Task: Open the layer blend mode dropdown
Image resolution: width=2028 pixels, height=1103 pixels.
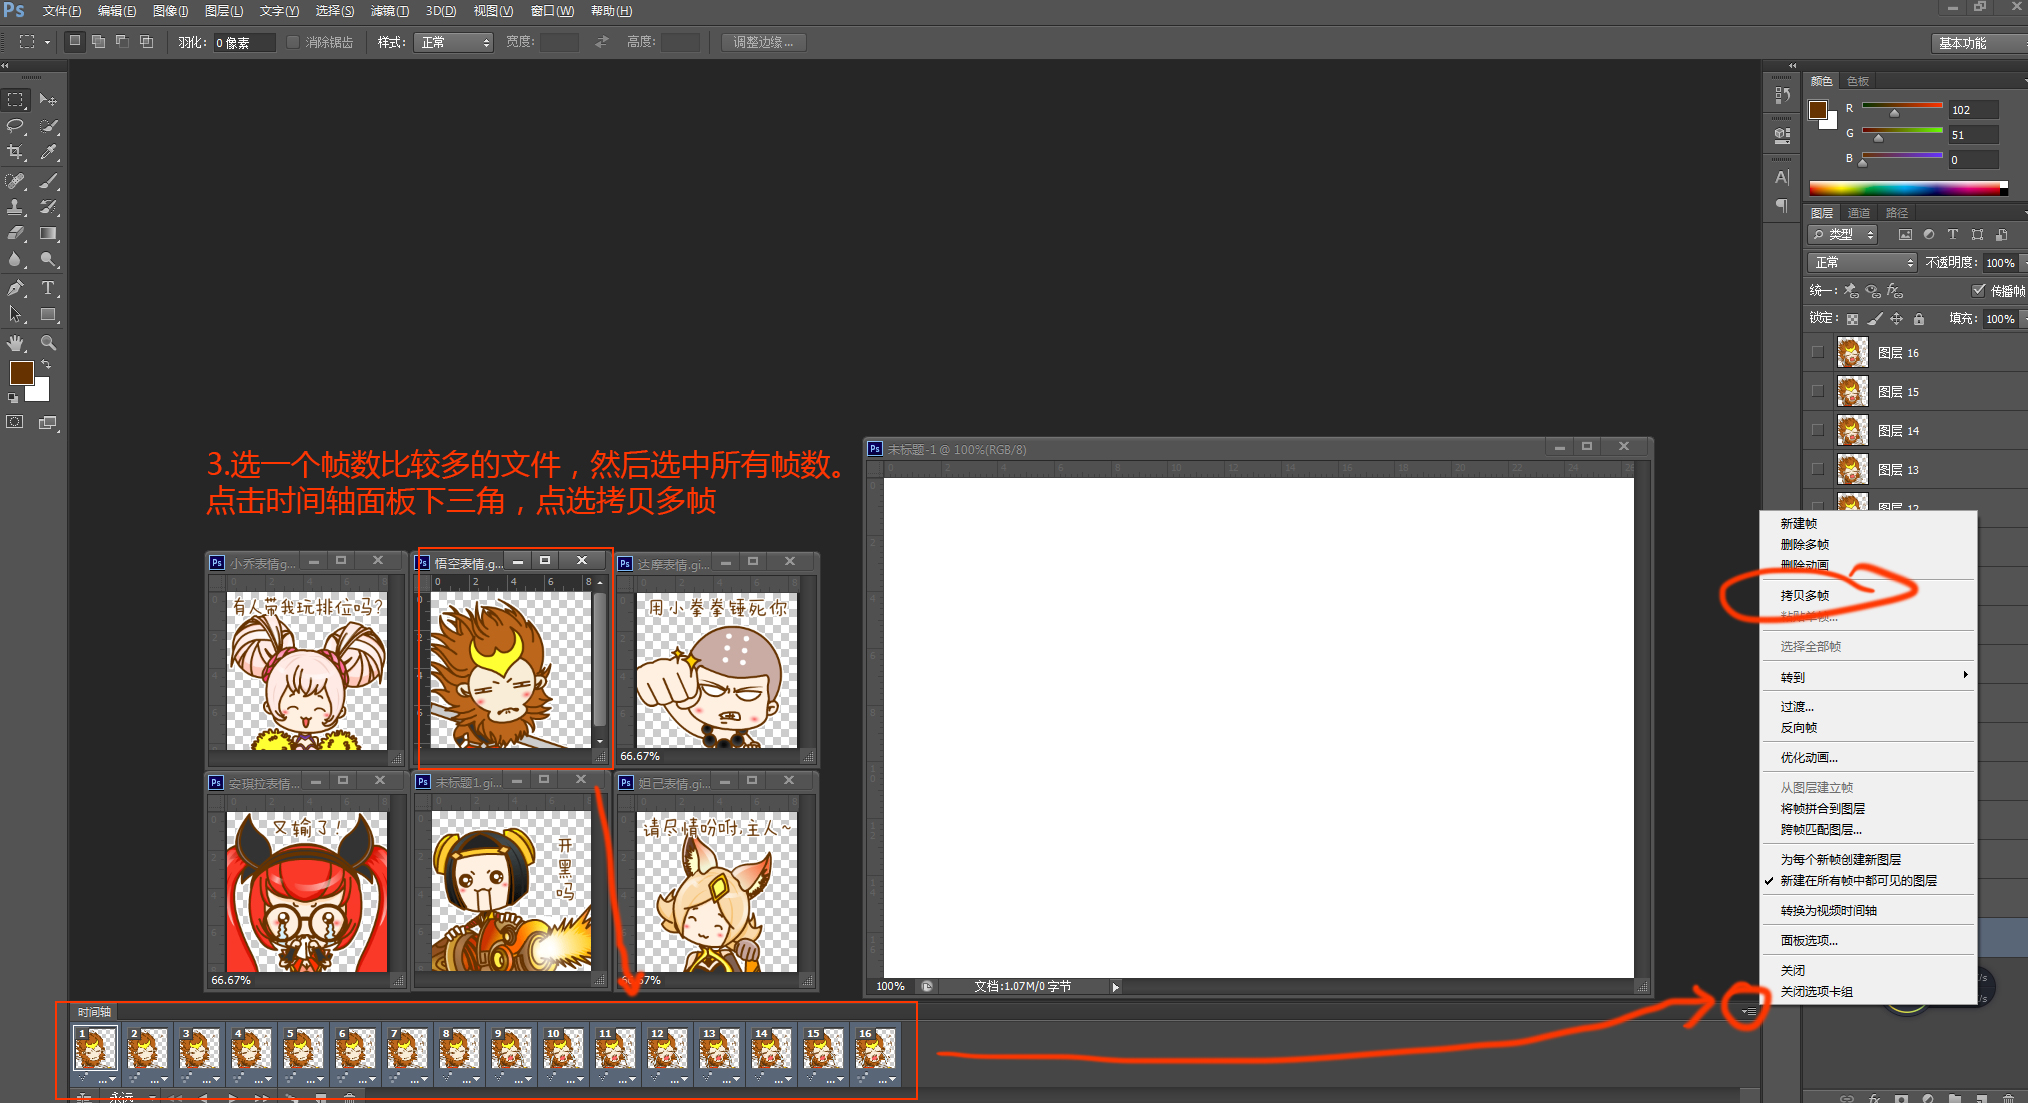Action: pos(1862,262)
